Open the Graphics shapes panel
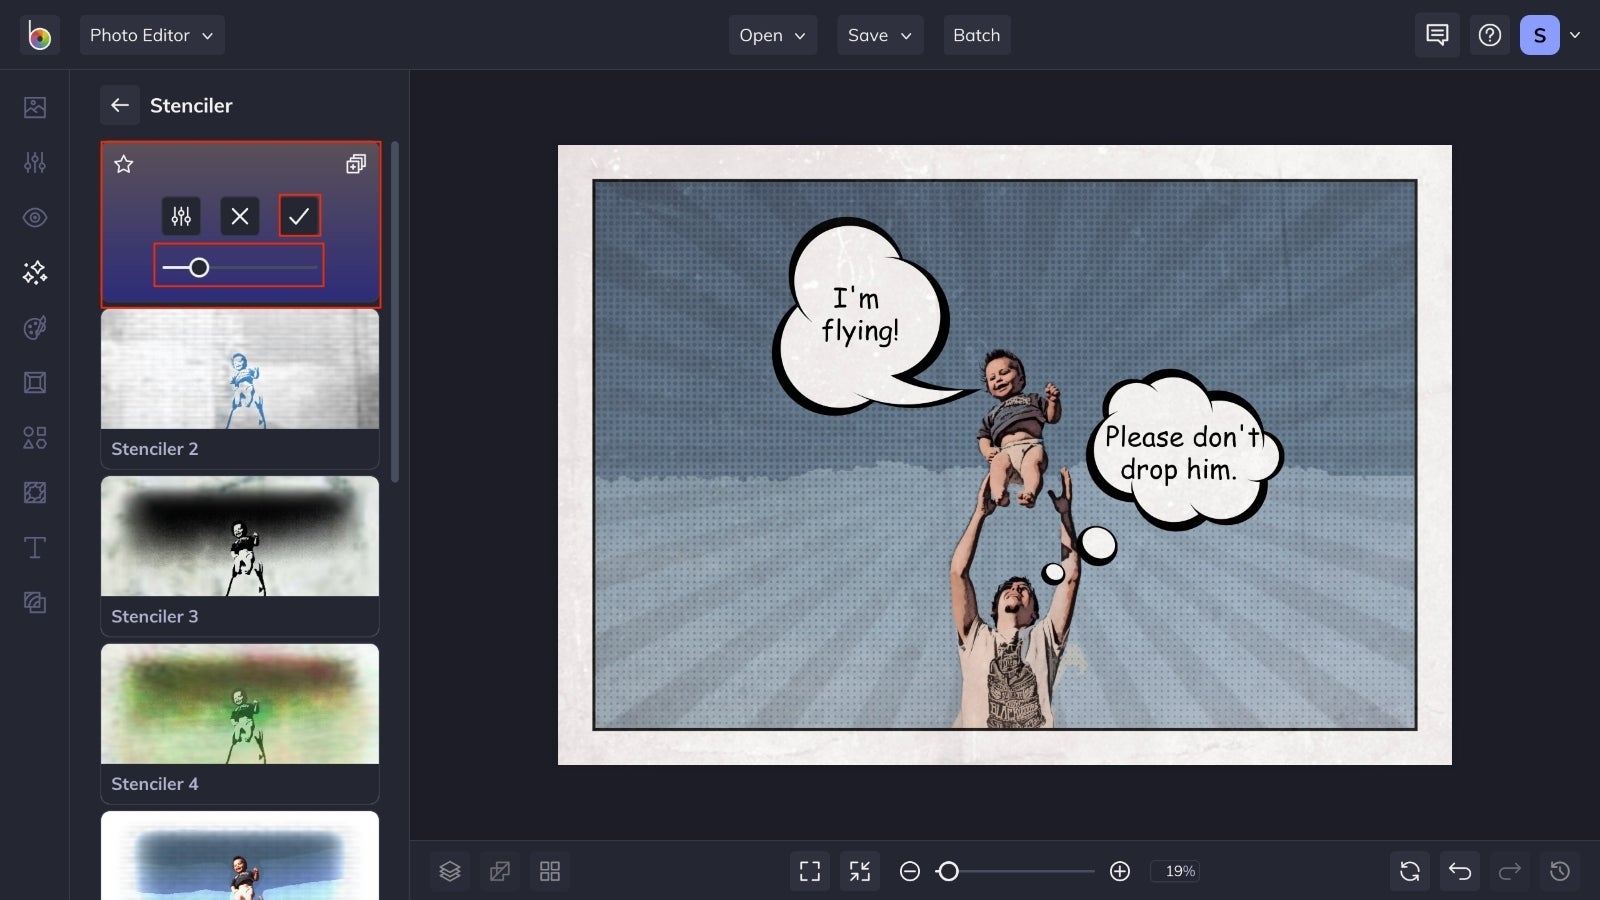Image resolution: width=1600 pixels, height=900 pixels. pyautogui.click(x=34, y=437)
